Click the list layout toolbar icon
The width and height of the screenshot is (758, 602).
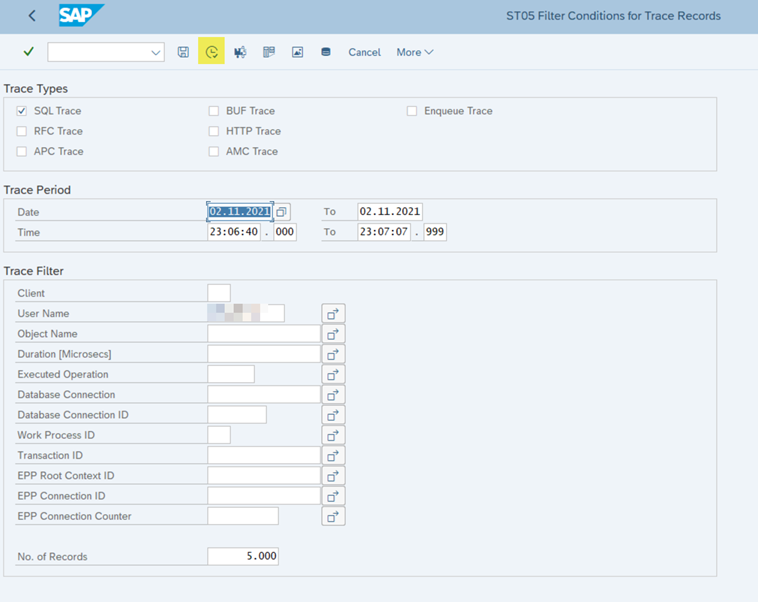coord(269,52)
